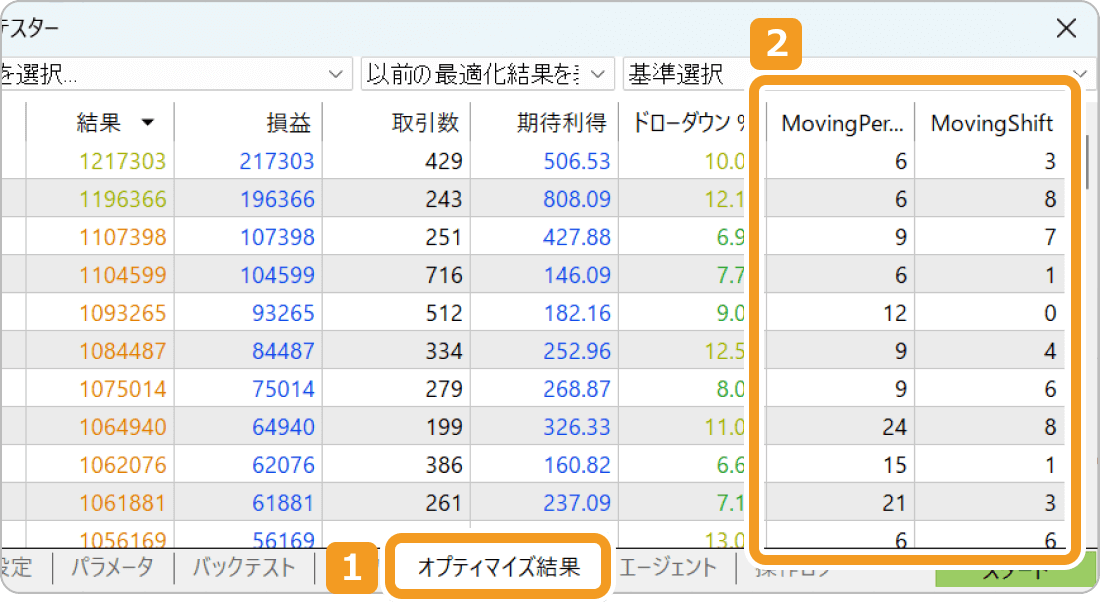Screen dimensions: 1100x602
Task: Open the パラメータ tab
Action: click(100, 567)
